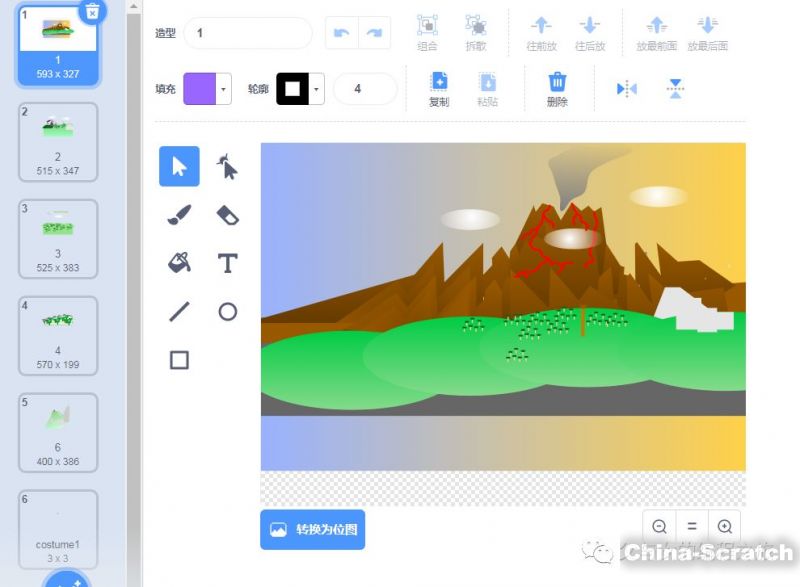Choose the Line tool
The image size is (800, 587).
pyautogui.click(x=179, y=312)
